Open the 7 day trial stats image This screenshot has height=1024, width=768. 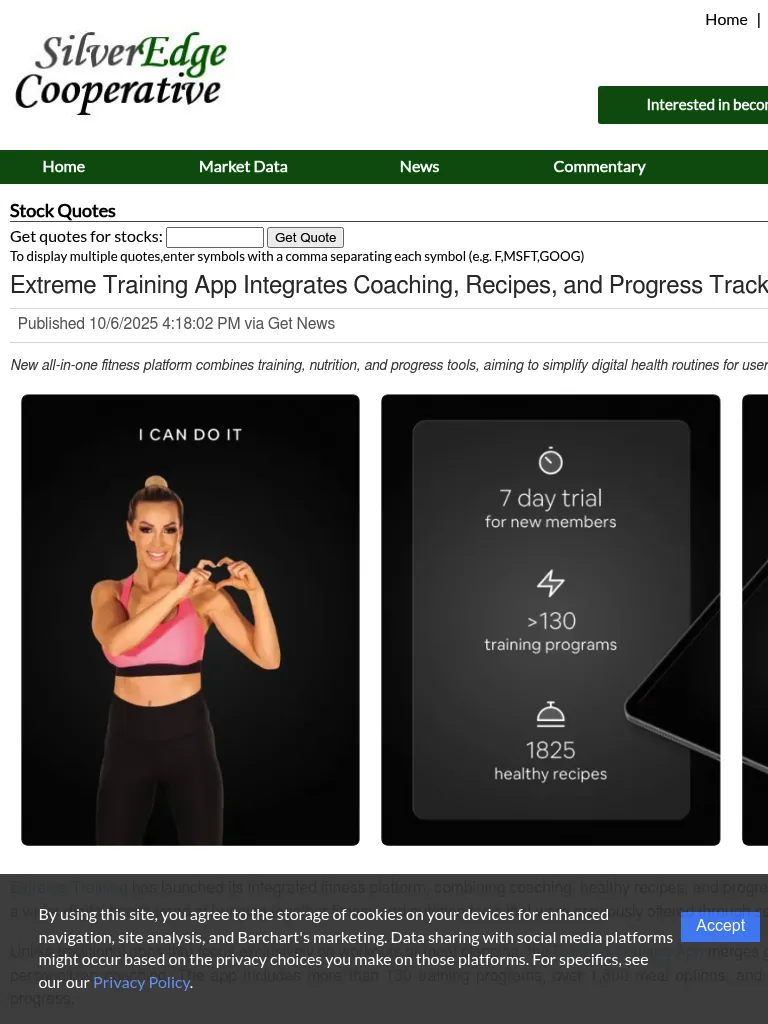tap(551, 620)
